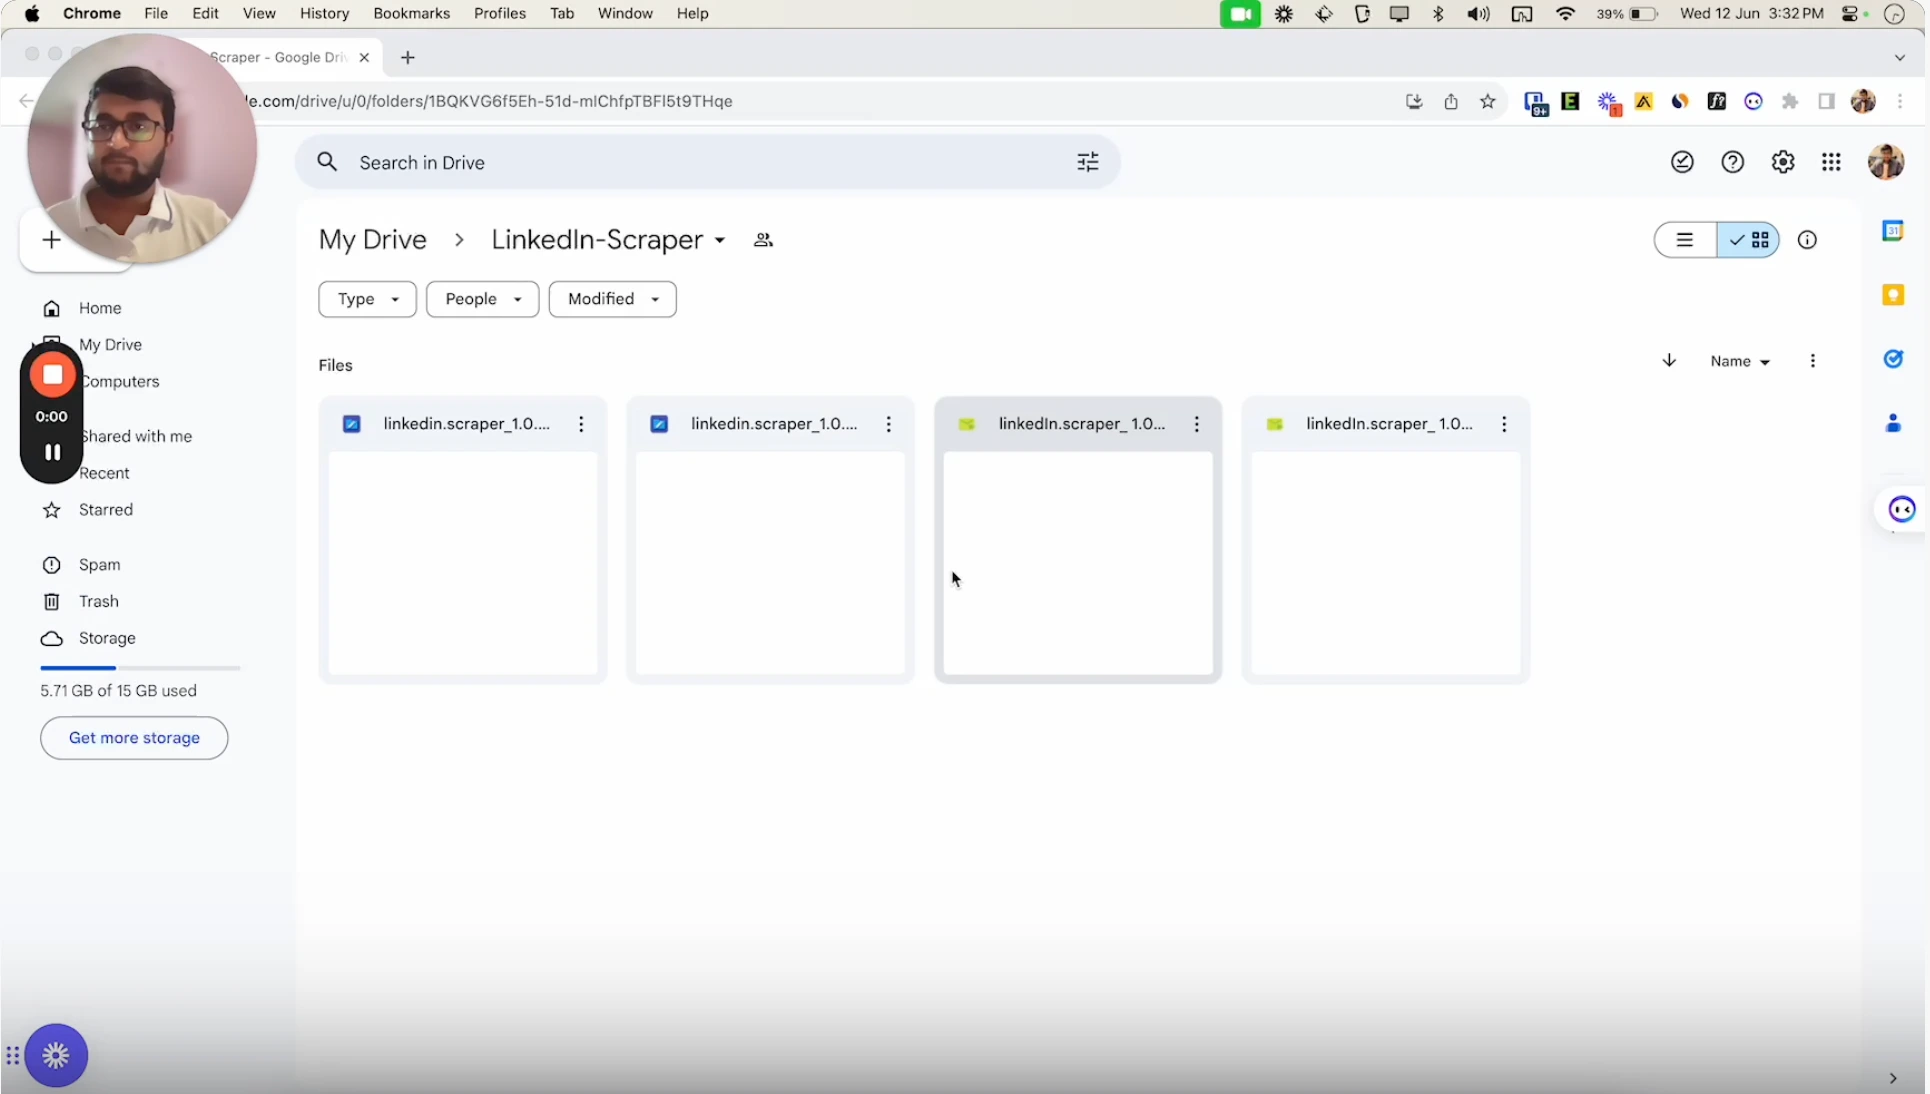Open the Apple menu

[32, 13]
